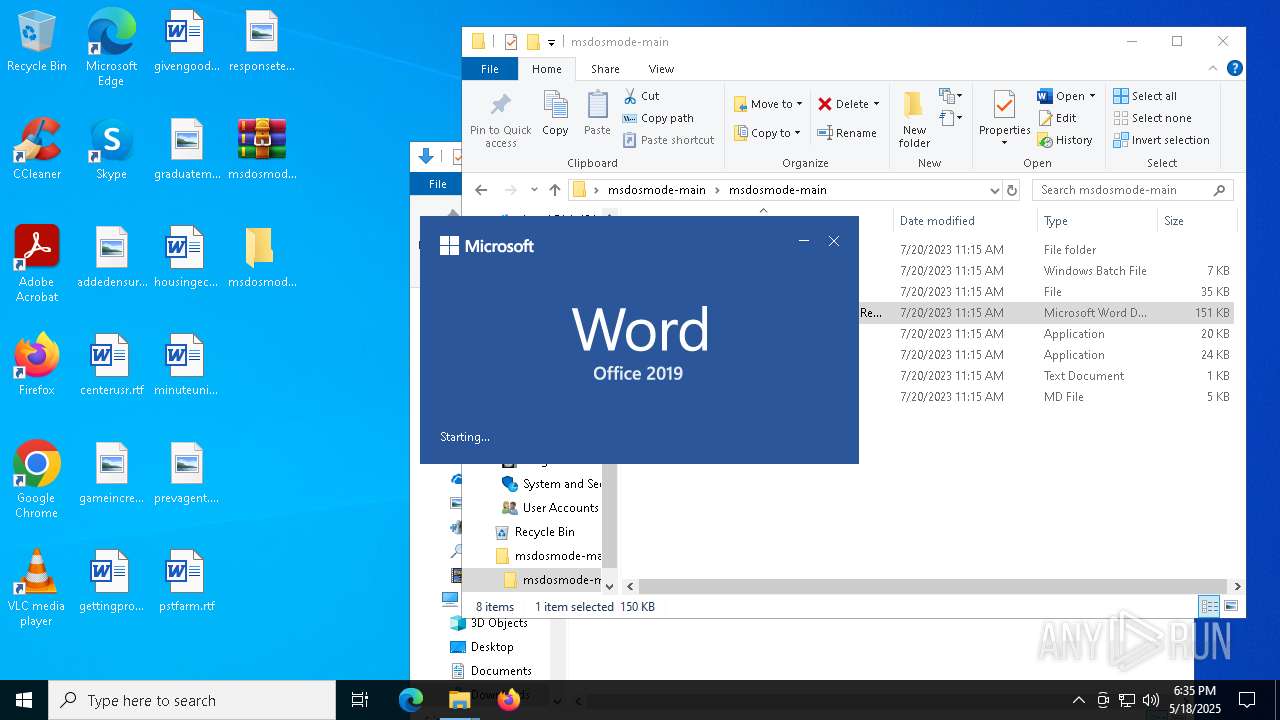Open Windows Start menu
Screen dimensions: 1280x720
[x=24, y=700]
